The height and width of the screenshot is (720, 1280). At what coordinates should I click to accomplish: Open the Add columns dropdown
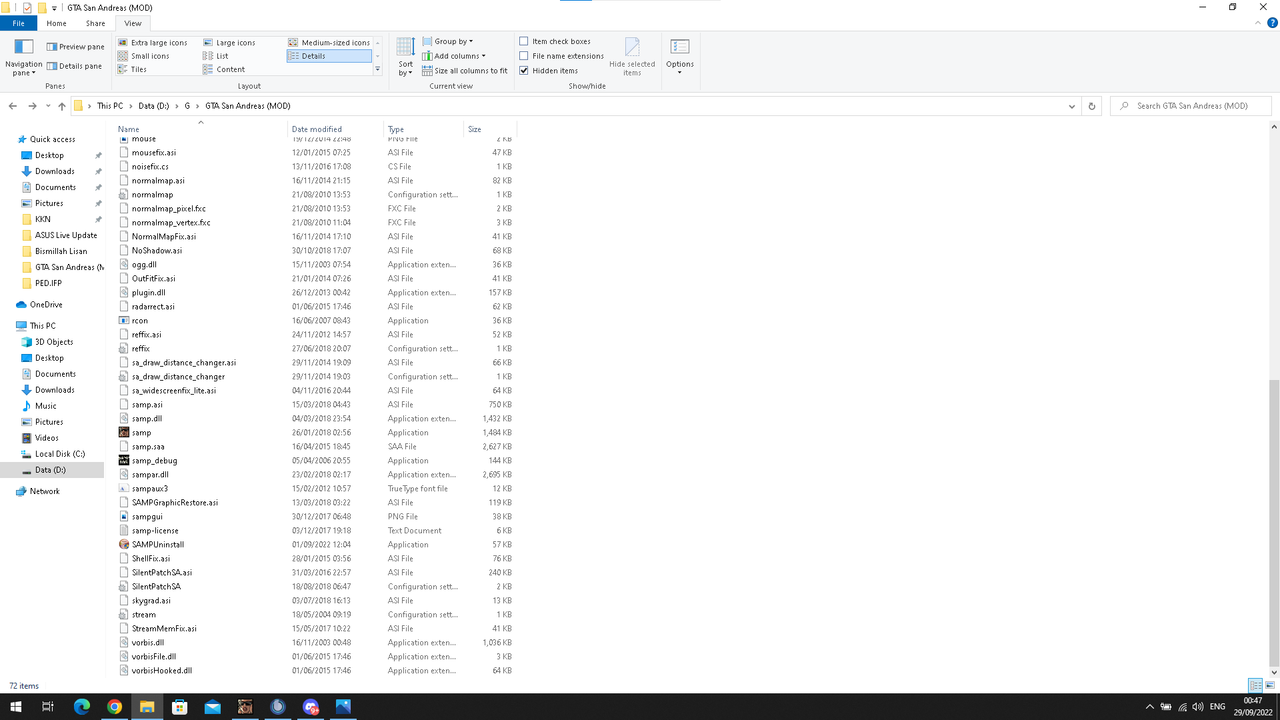453,56
